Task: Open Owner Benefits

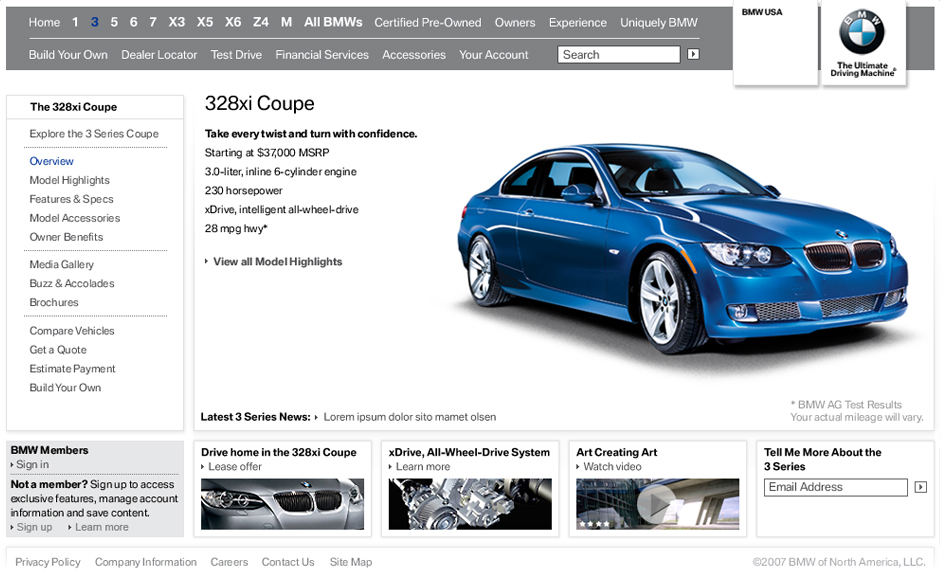Action: 66,237
